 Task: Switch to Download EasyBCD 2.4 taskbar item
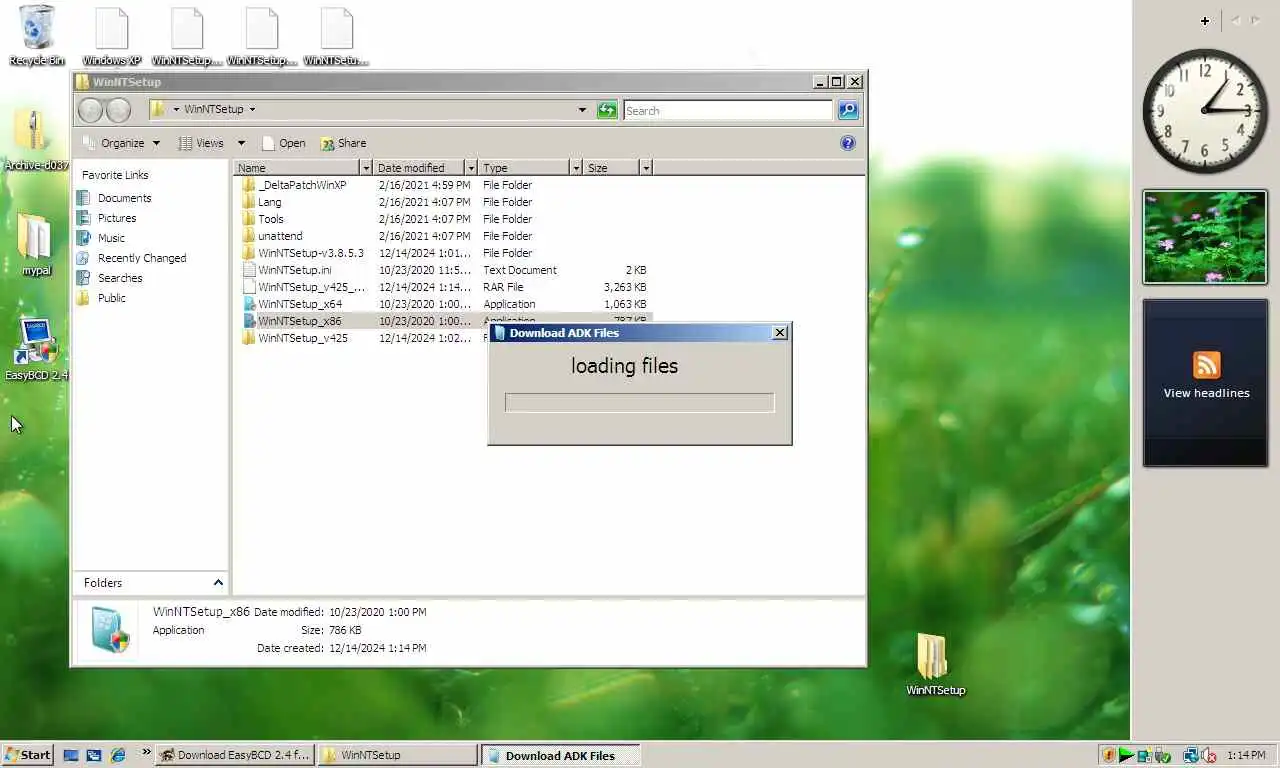click(235, 755)
